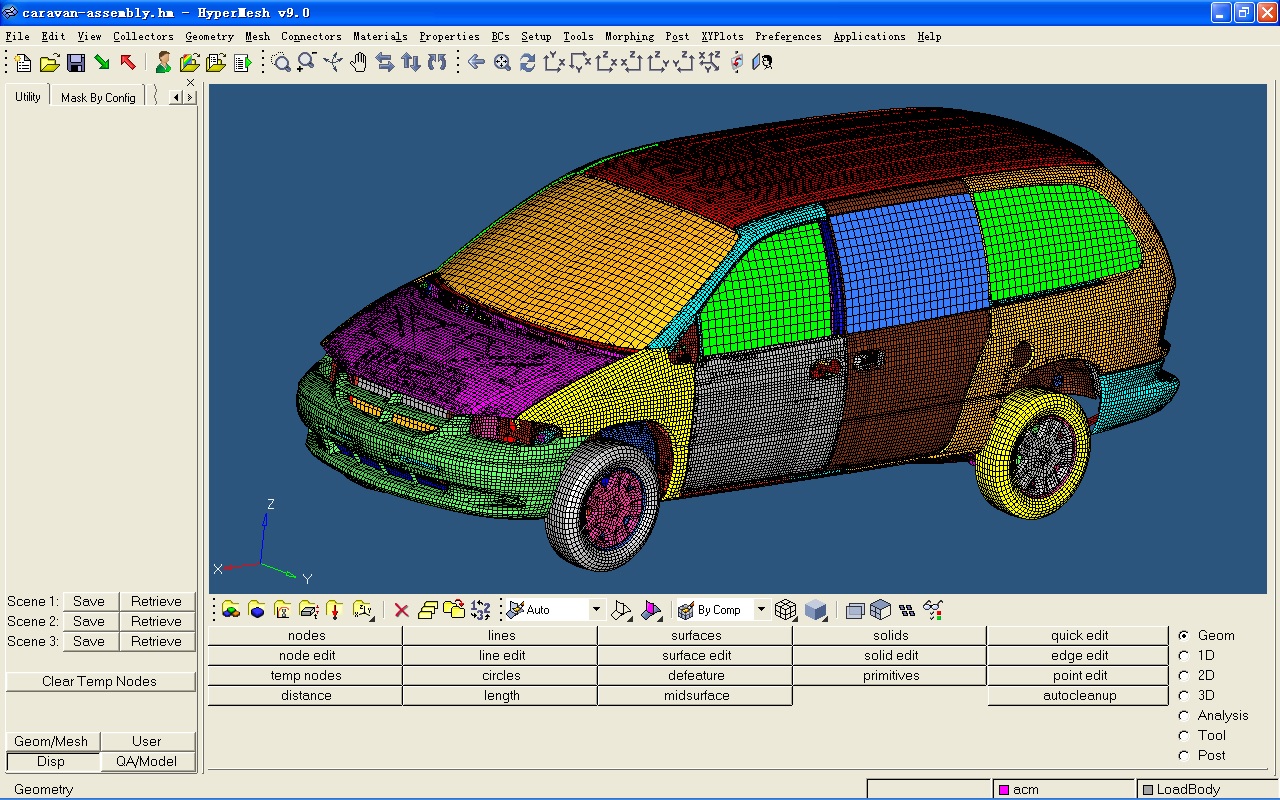Click the magenta acm component color swatch
Viewport: 1280px width, 800px height.
pyautogui.click(x=1004, y=790)
